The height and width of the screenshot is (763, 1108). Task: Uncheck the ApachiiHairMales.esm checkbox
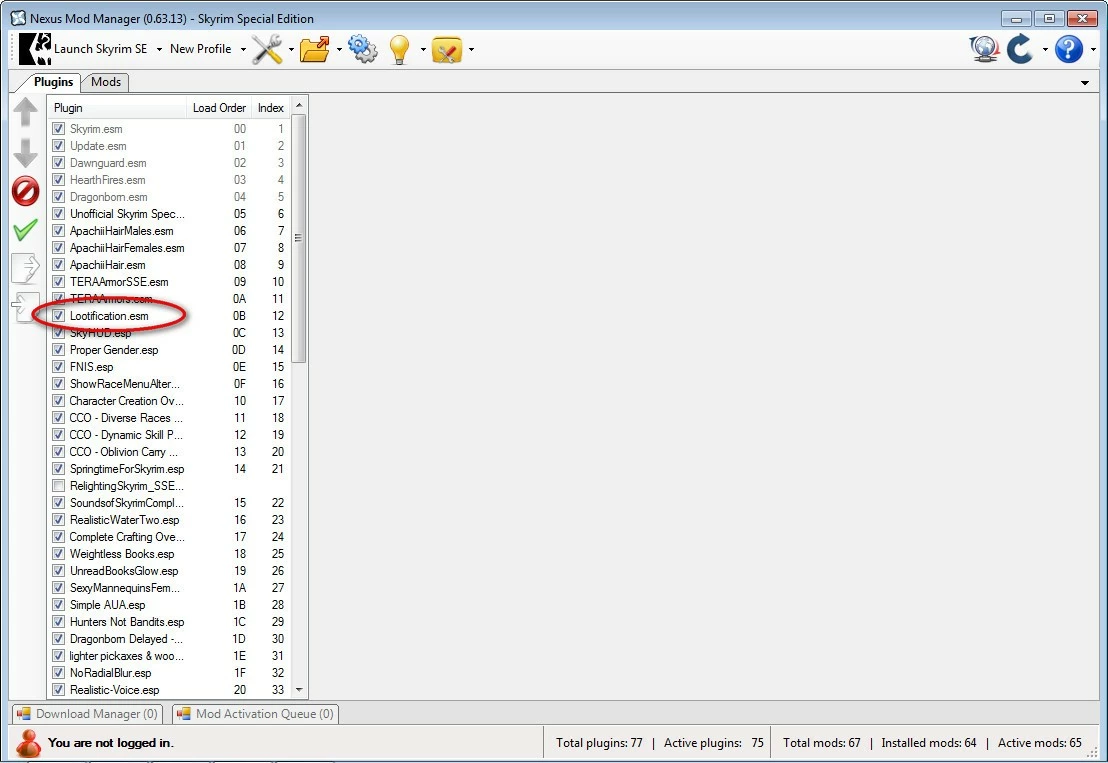pyautogui.click(x=59, y=231)
